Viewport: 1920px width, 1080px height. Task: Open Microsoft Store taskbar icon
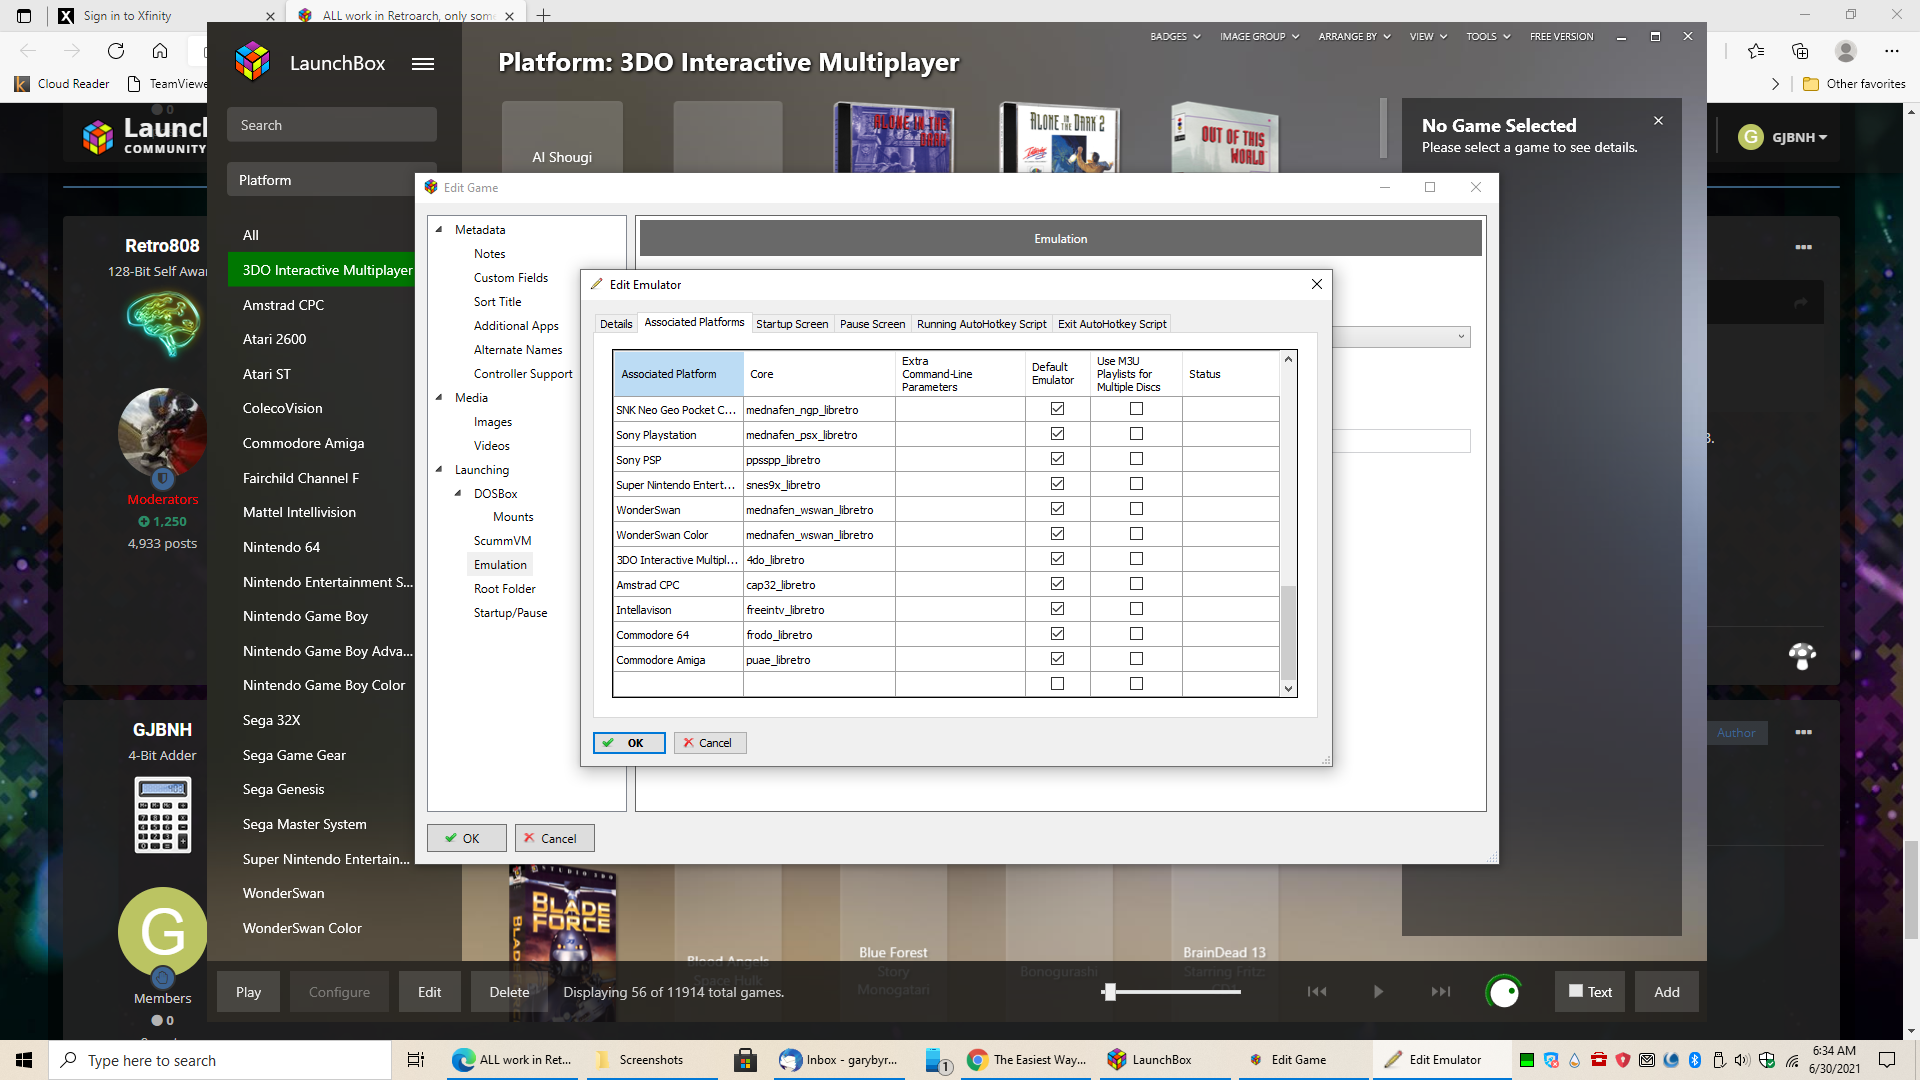[744, 1060]
